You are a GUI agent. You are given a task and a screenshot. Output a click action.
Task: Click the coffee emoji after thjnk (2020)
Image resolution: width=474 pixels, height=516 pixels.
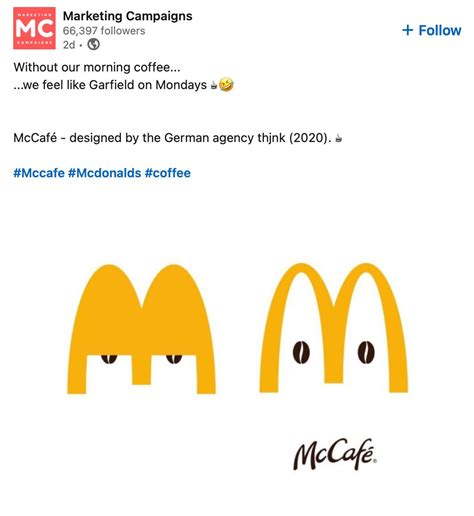pos(338,138)
